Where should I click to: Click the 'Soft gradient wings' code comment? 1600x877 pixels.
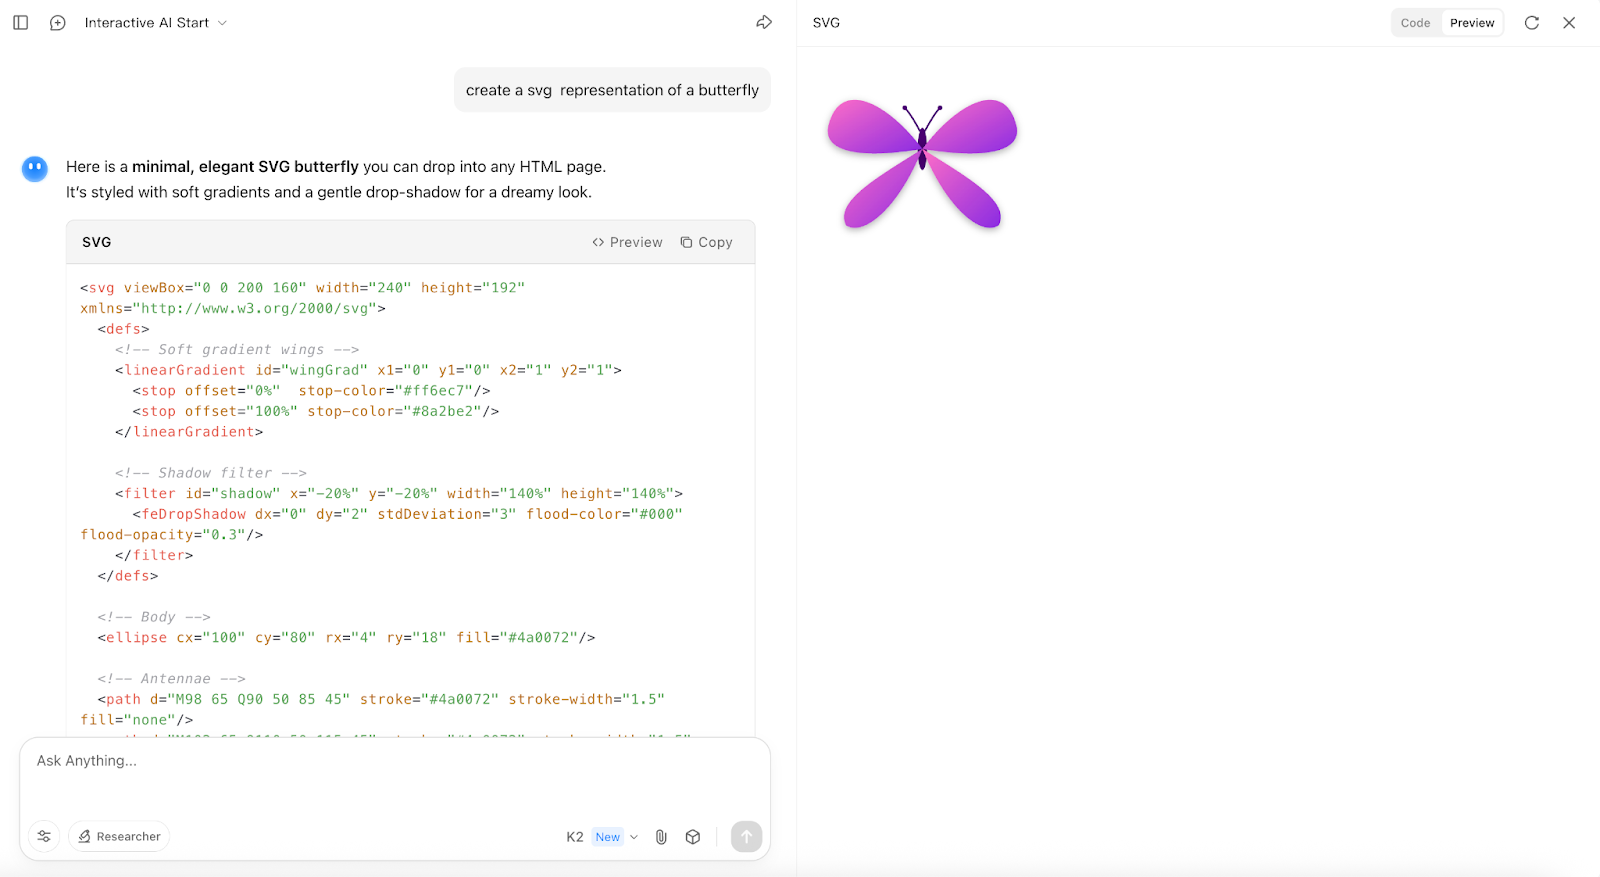click(237, 349)
